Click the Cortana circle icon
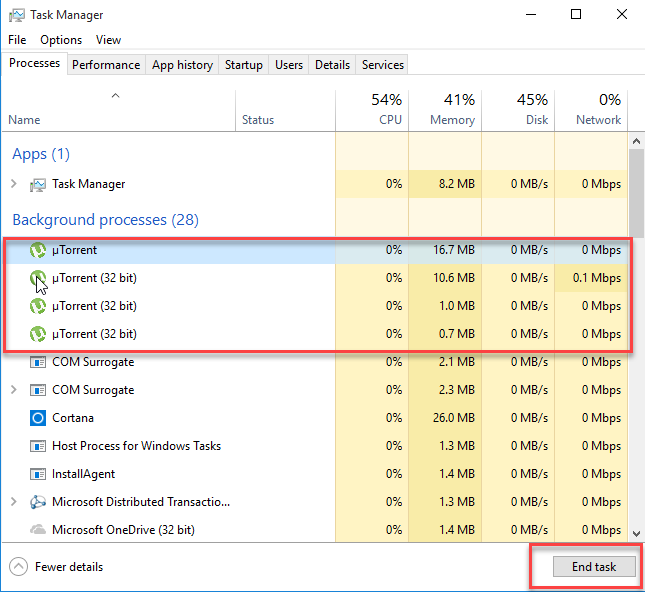Image resolution: width=645 pixels, height=592 pixels. tap(38, 418)
